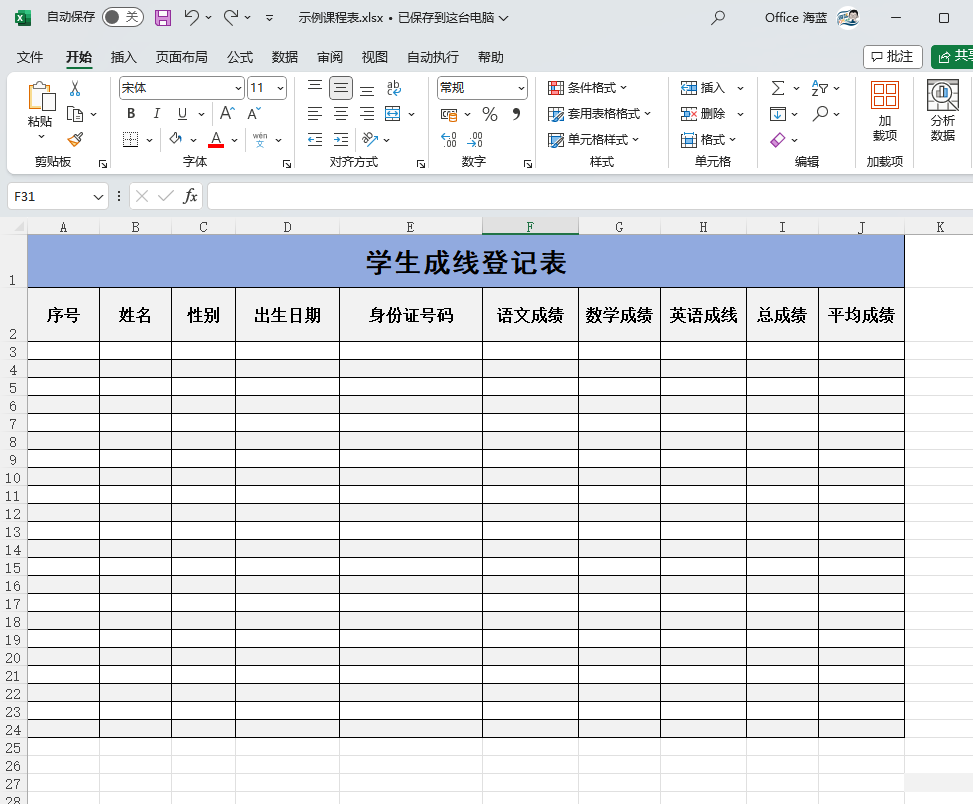Apply red font color A swatch

click(x=216, y=140)
